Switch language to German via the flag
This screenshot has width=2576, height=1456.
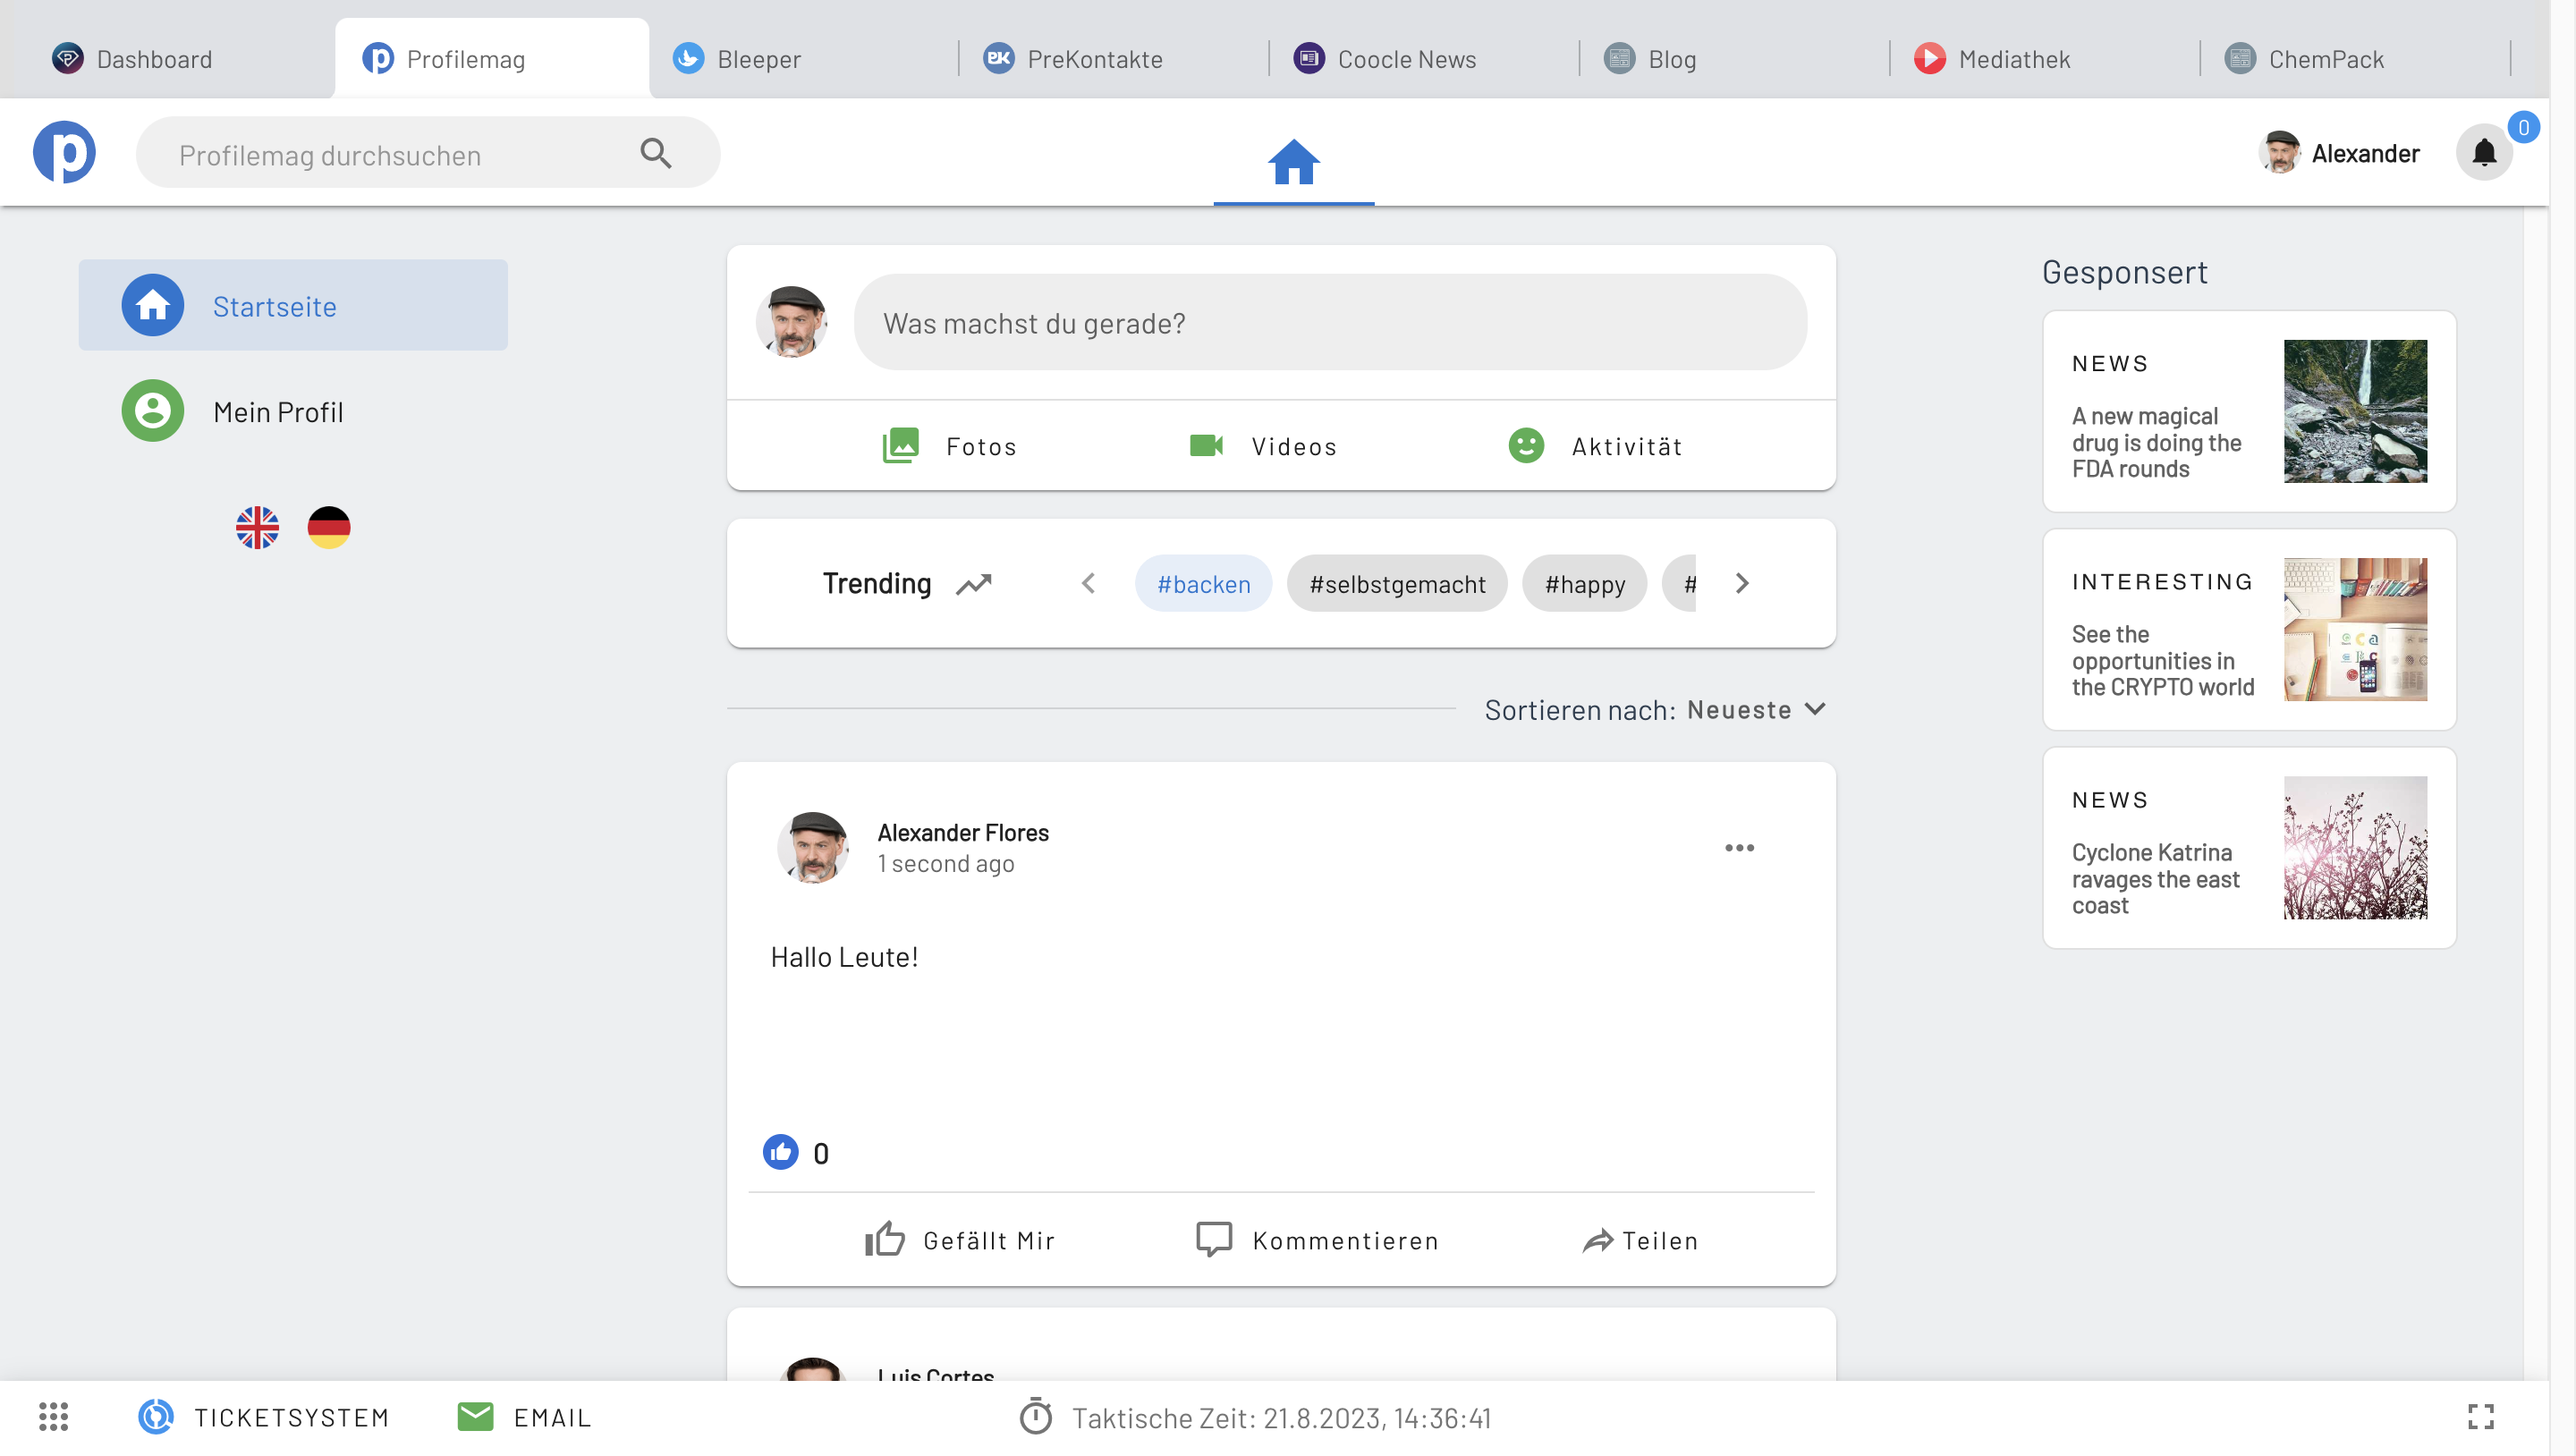(x=329, y=527)
